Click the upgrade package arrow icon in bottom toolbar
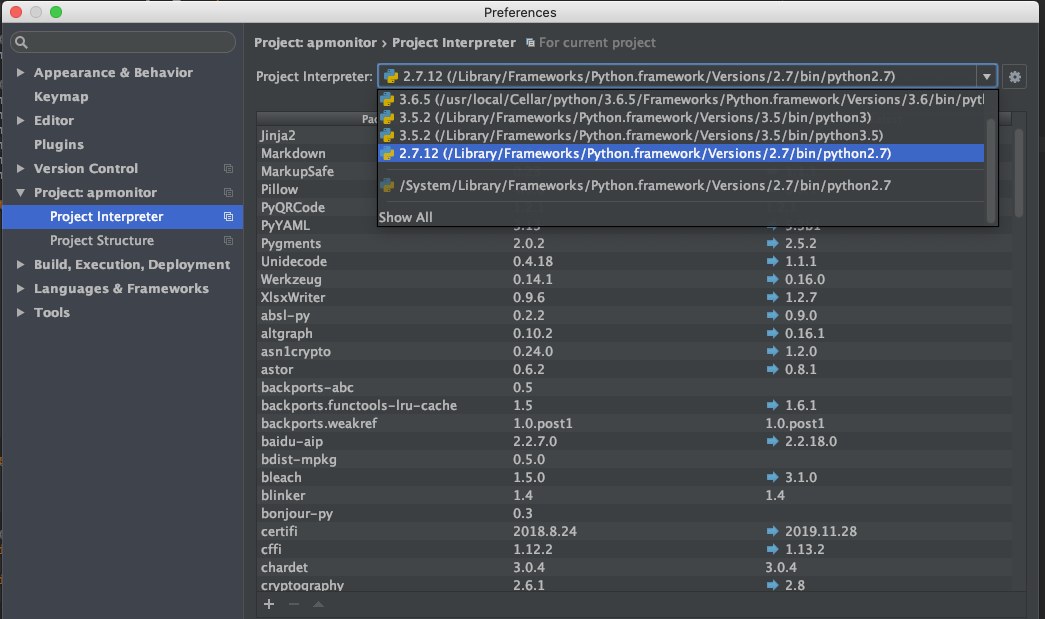Viewport: 1045px width, 619px height. (x=318, y=604)
